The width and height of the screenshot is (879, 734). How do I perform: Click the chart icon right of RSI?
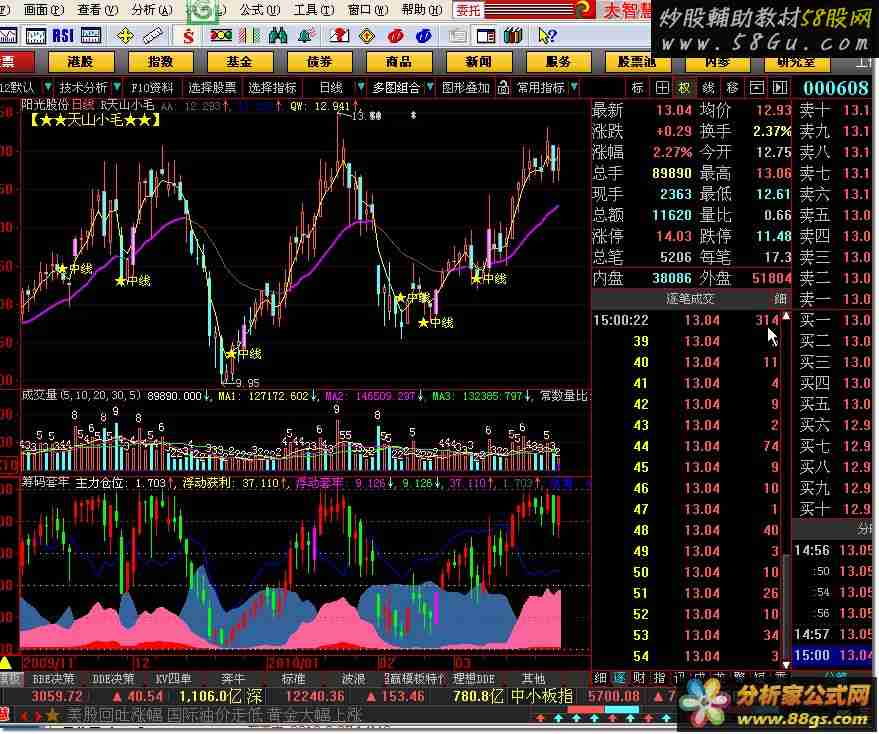[91, 36]
